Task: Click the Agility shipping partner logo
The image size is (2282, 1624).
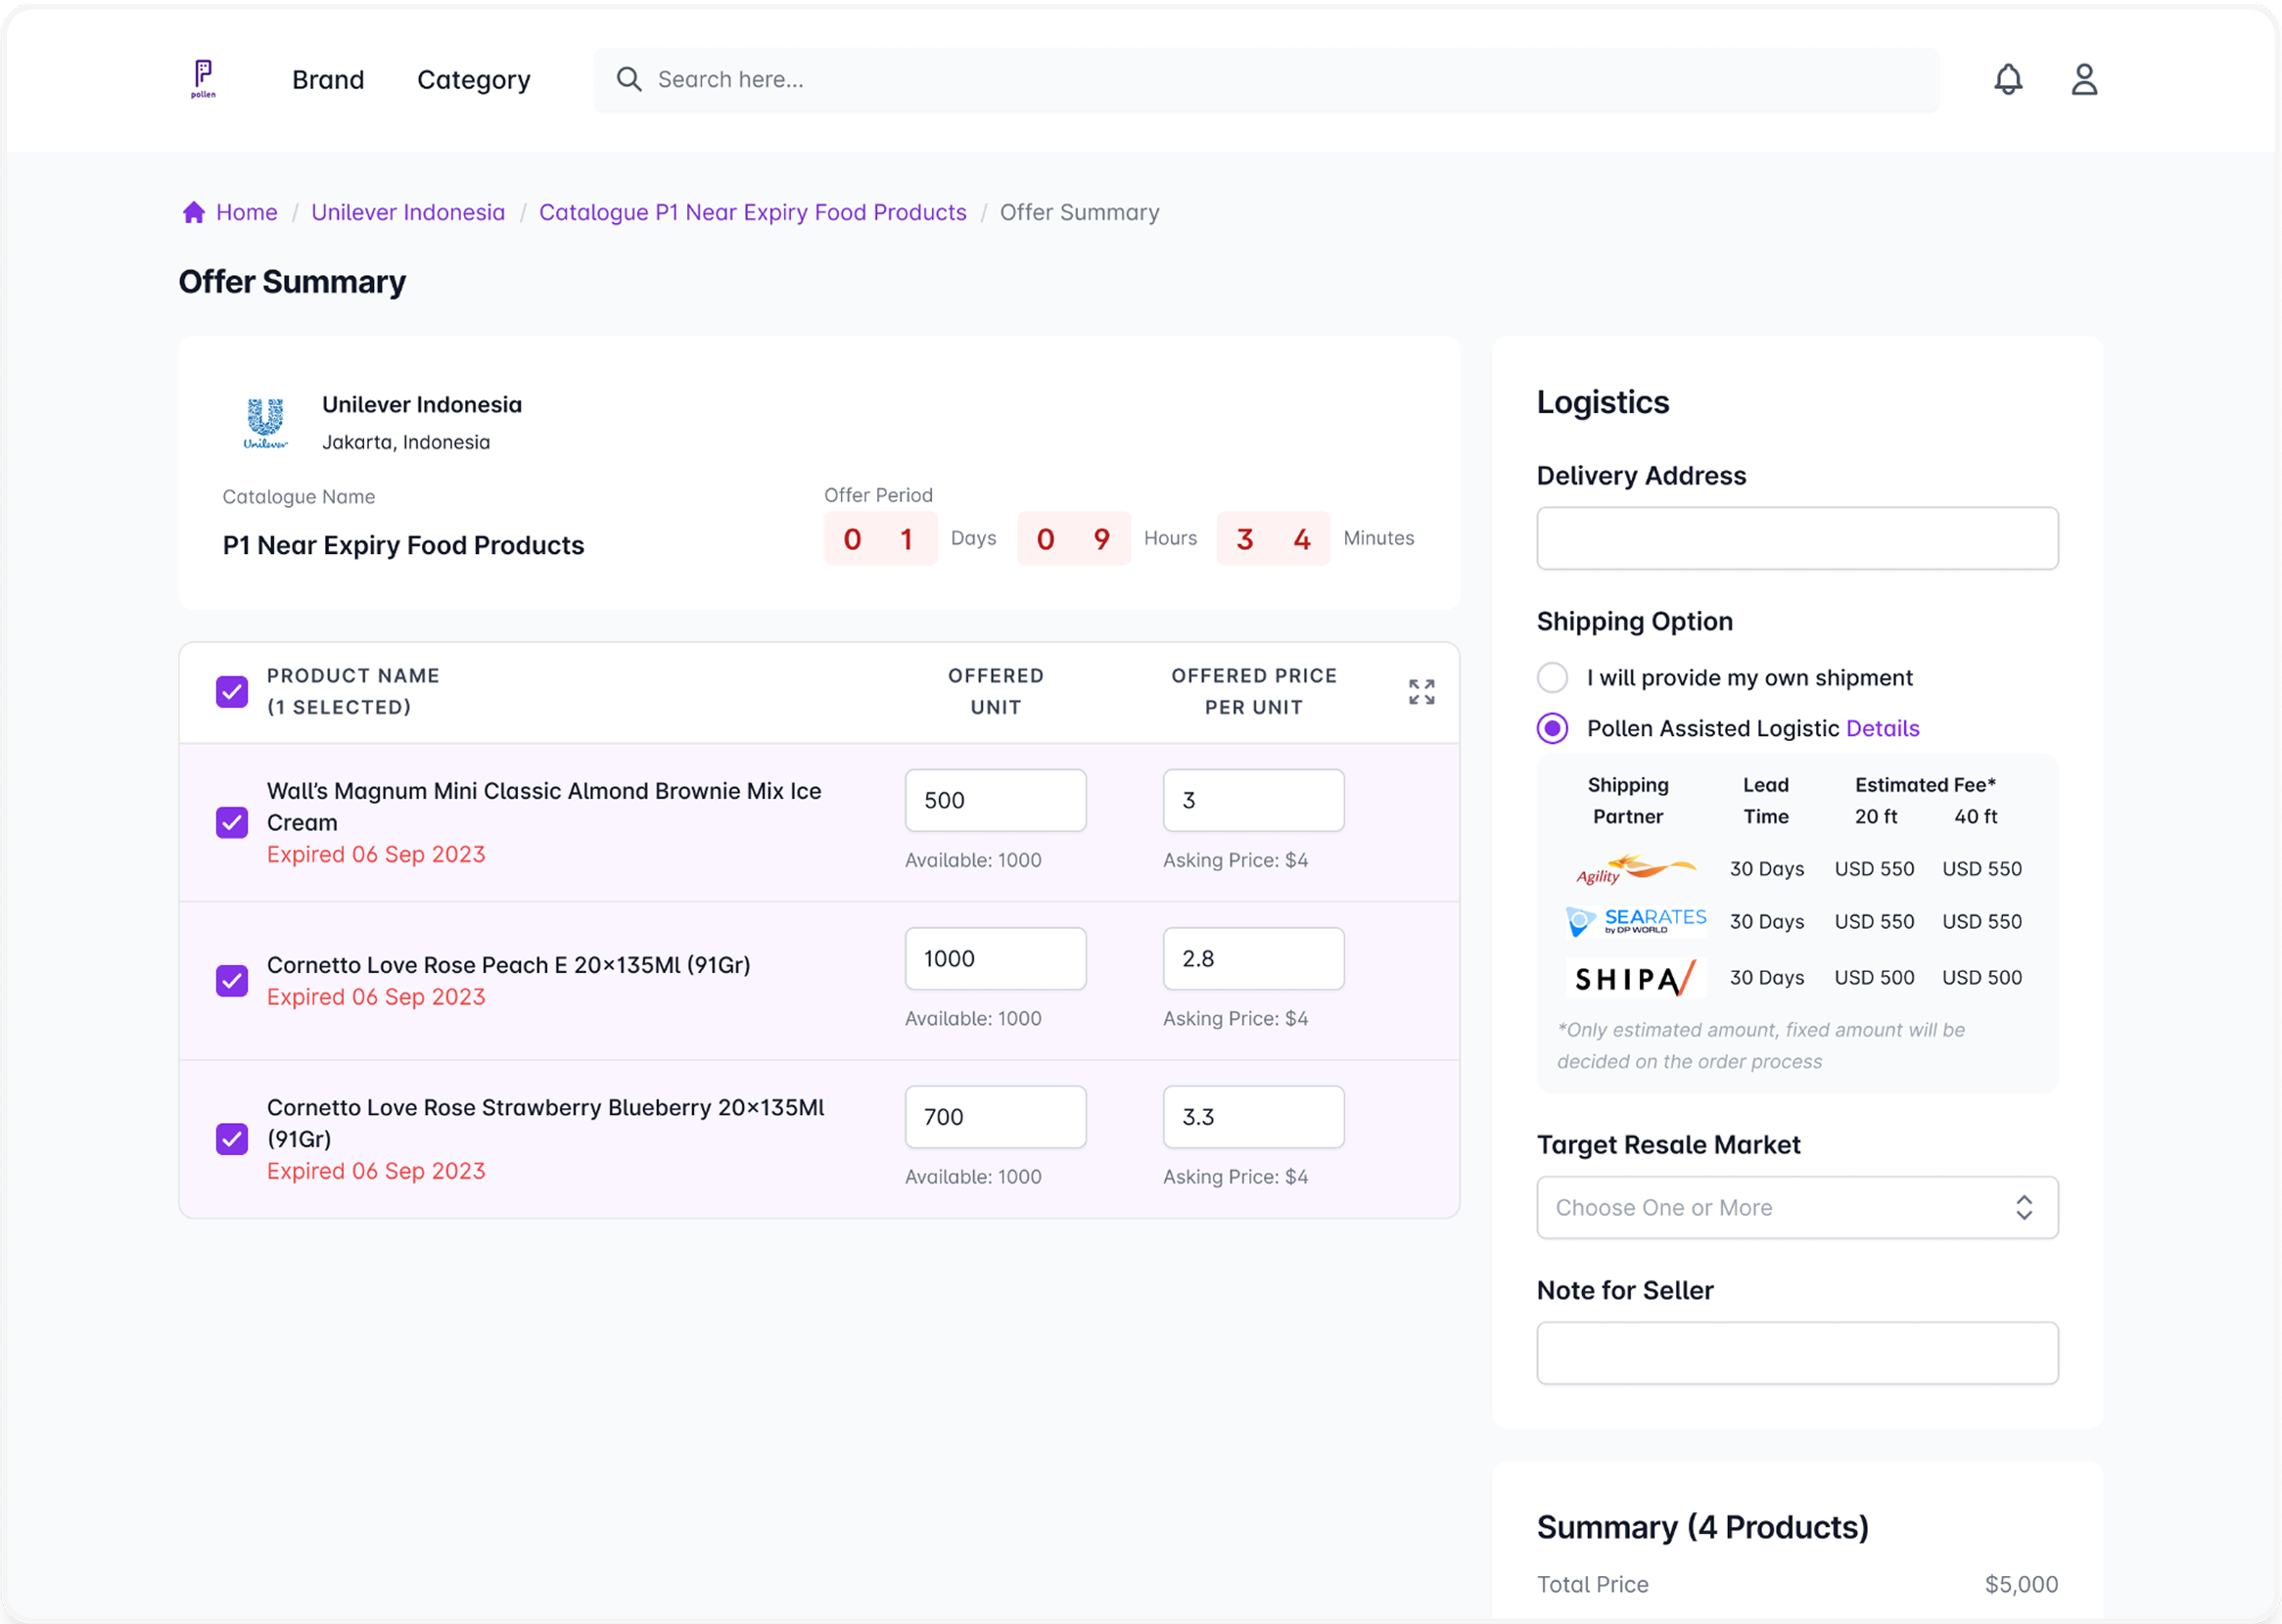Action: (1635, 869)
